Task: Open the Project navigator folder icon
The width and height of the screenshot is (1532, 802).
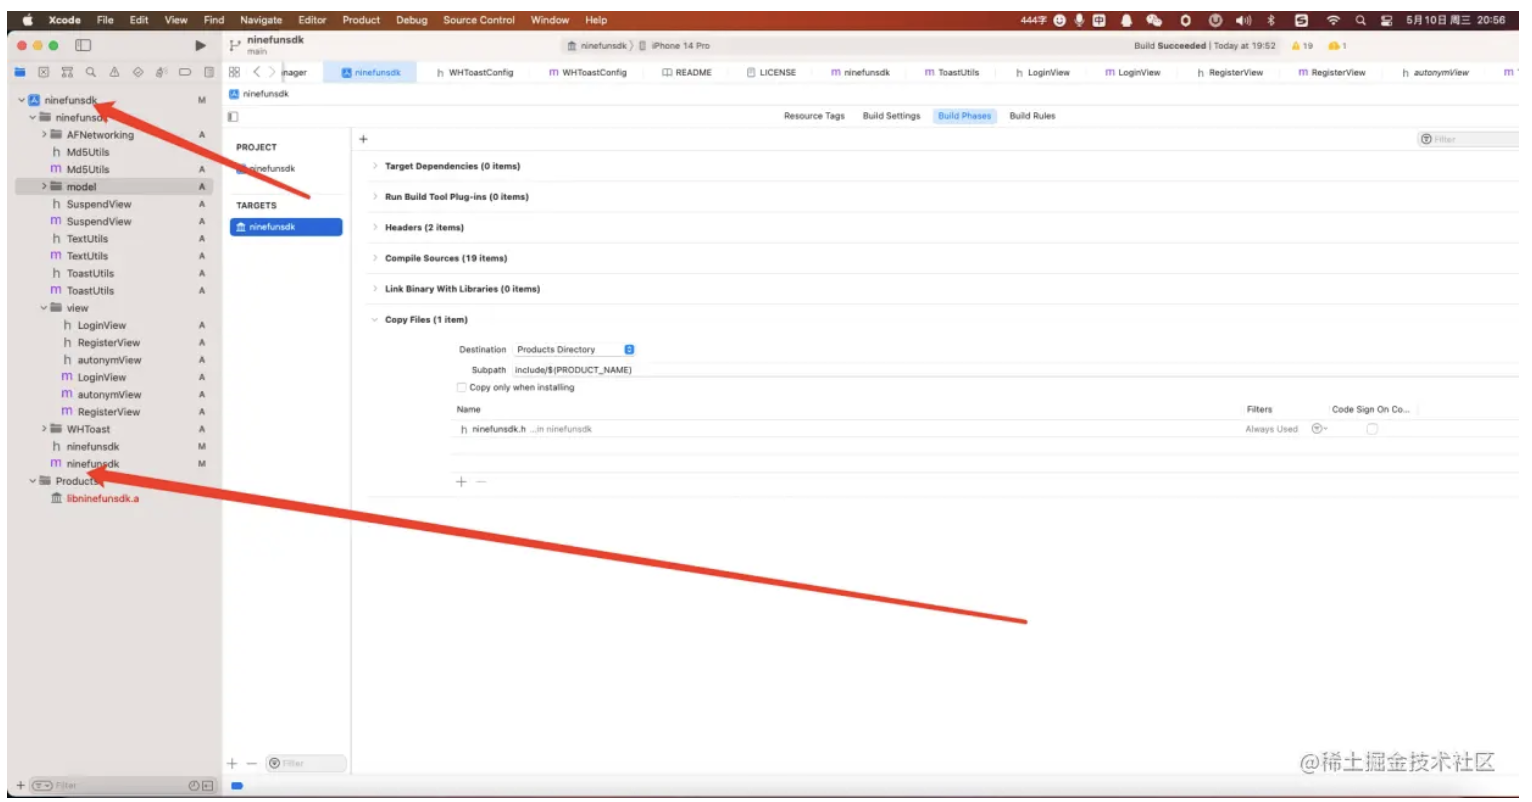Action: pos(20,72)
